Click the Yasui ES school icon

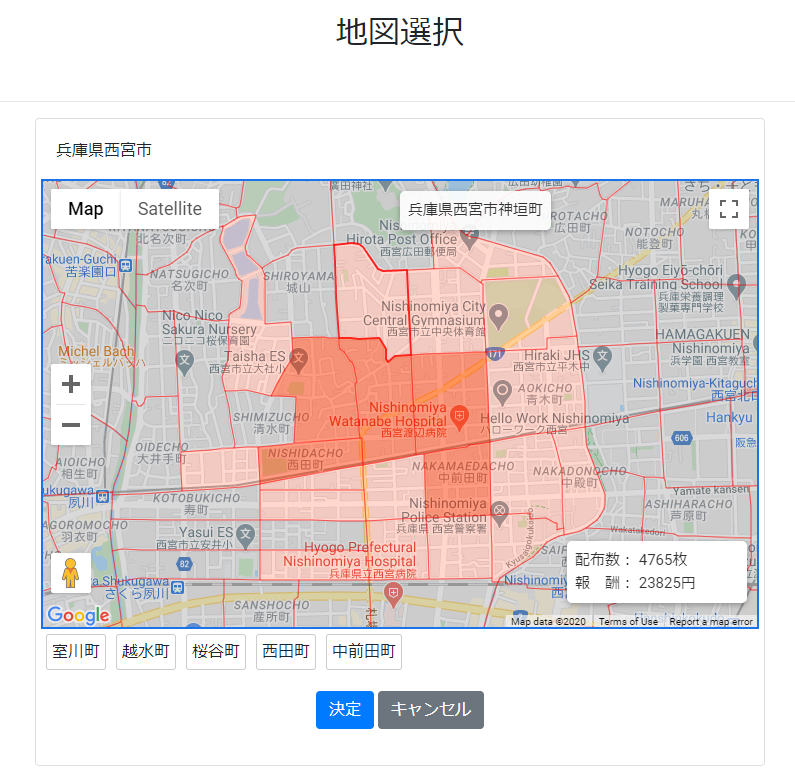point(245,533)
